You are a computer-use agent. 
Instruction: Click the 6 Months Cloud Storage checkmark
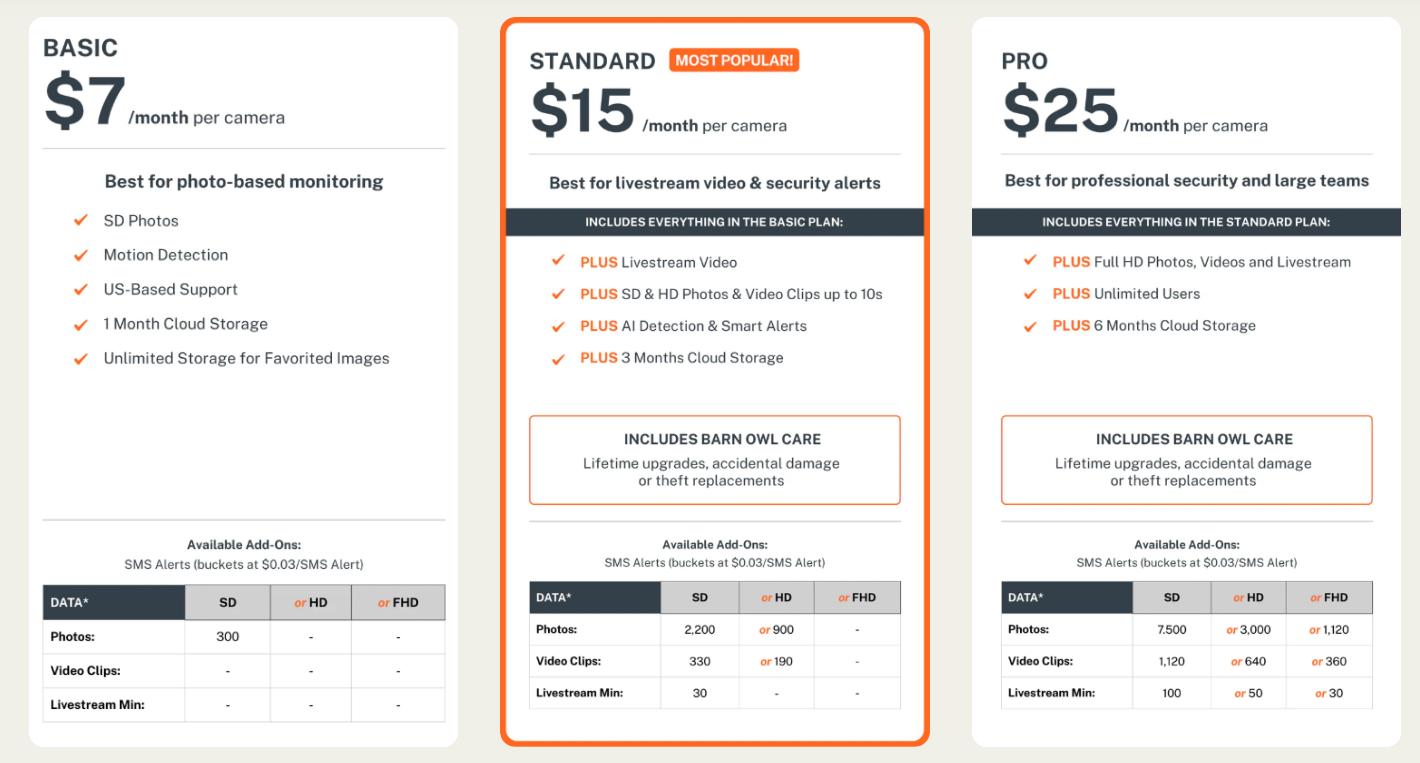[x=1030, y=325]
